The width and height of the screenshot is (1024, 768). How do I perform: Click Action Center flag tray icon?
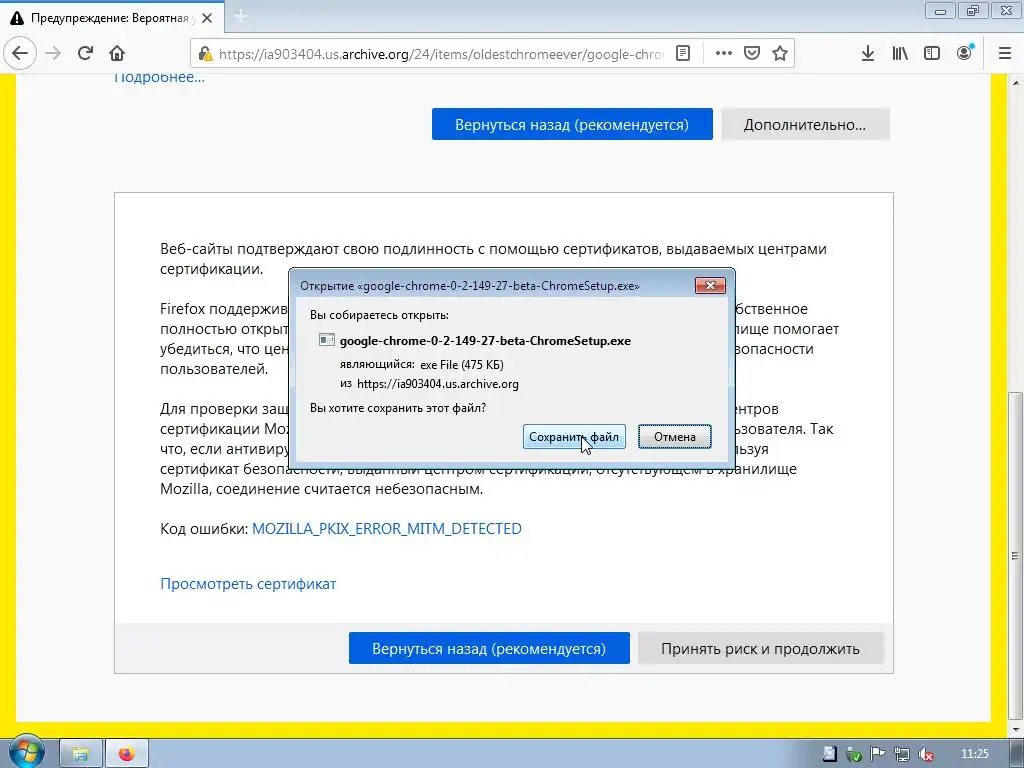click(x=877, y=754)
